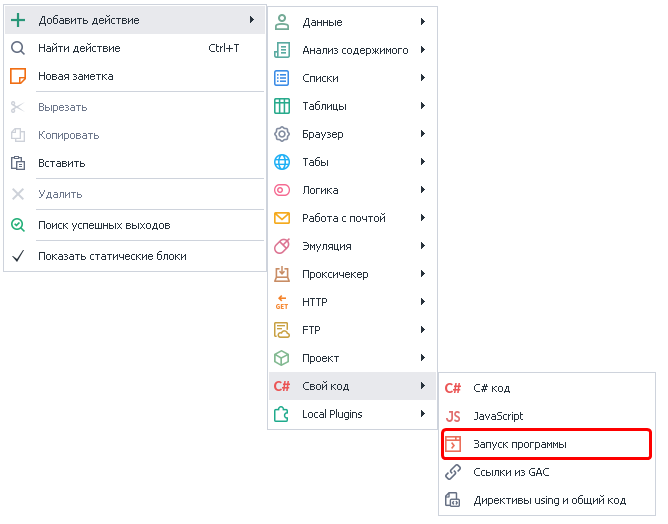Screen dimensions: 668x524
Task: Choose Директивы using и общий код
Action: (549, 500)
